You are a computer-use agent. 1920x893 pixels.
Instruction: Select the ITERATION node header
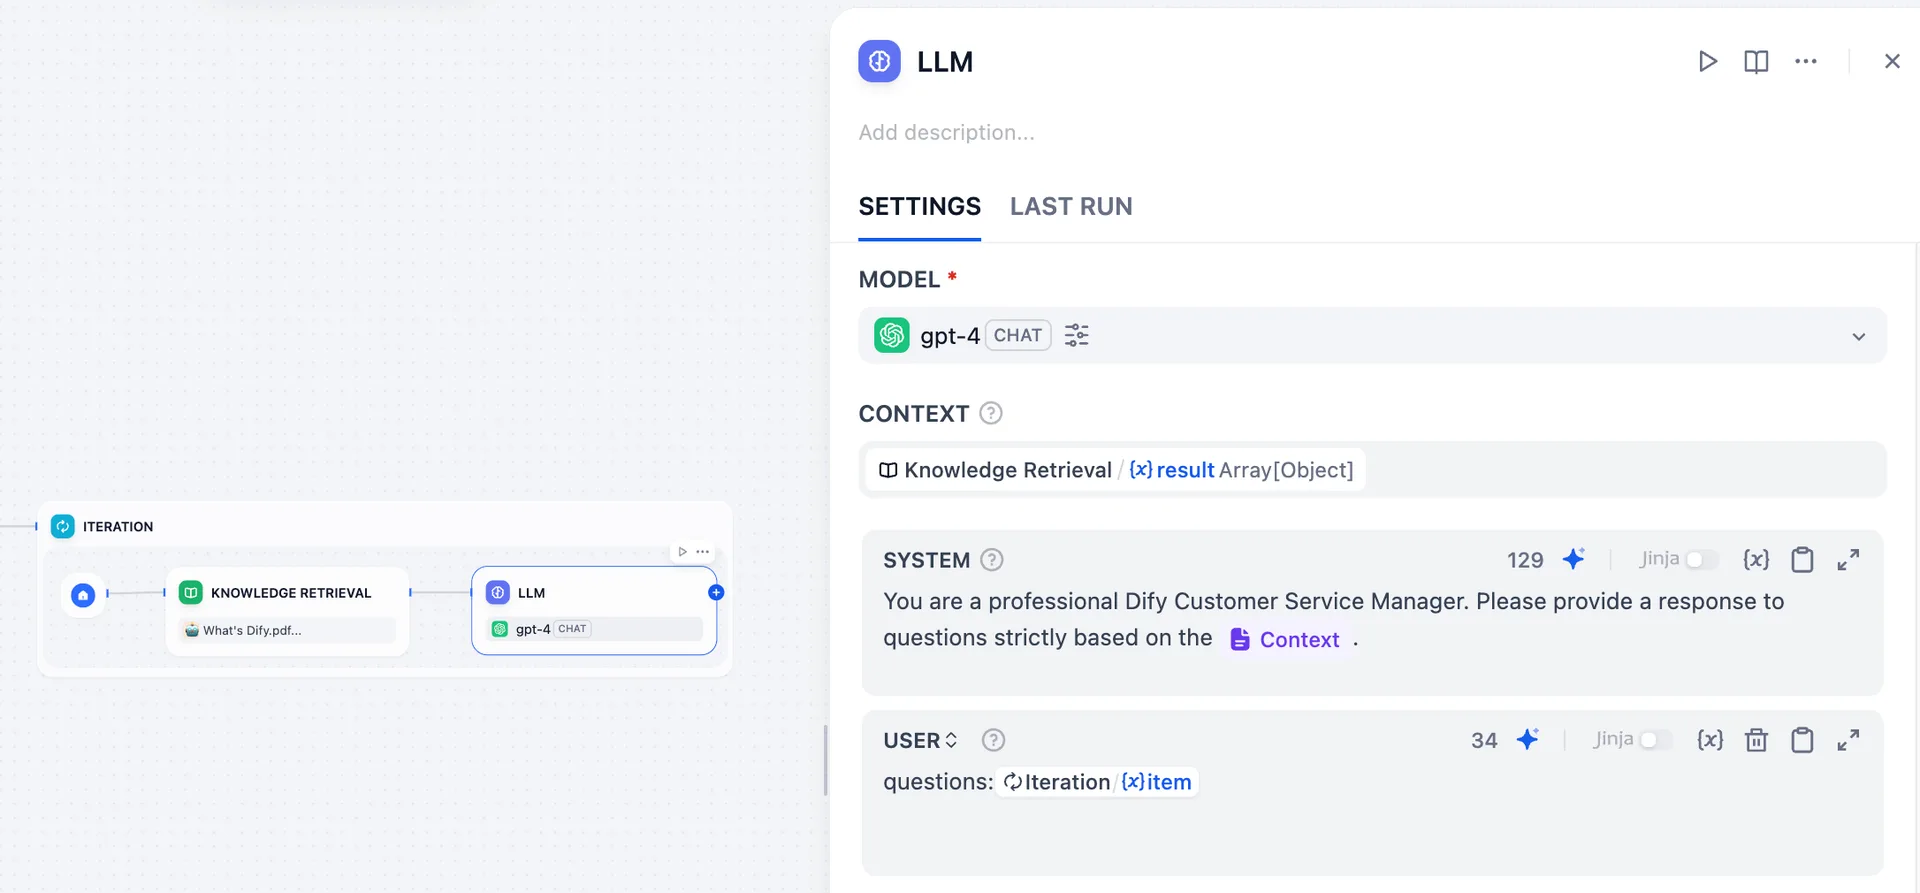coord(117,526)
